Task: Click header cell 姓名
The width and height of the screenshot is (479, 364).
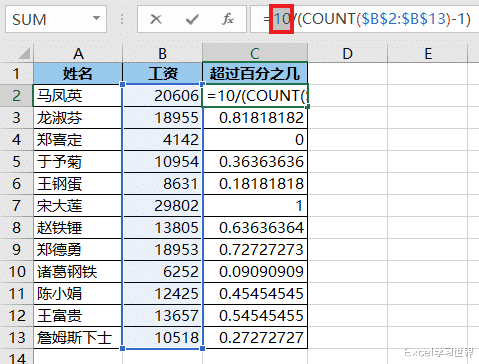Action: pyautogui.click(x=78, y=73)
